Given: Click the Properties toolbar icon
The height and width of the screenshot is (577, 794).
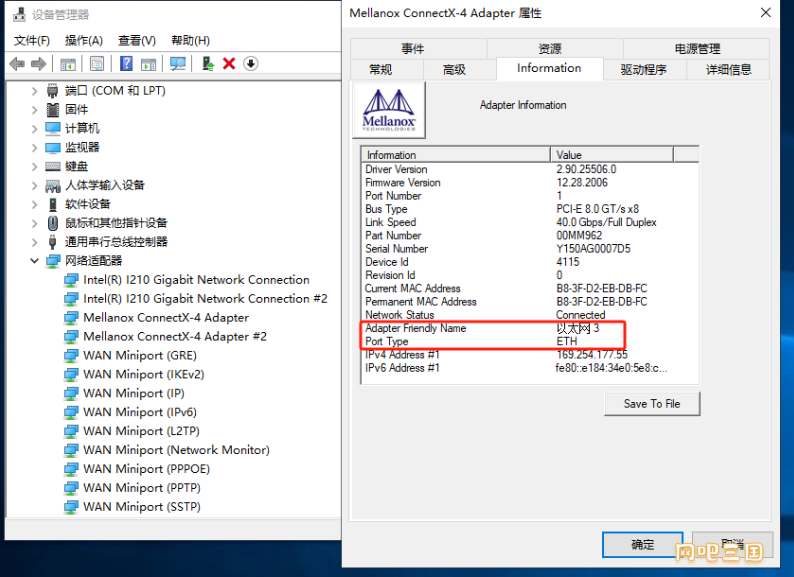Looking at the screenshot, I should [x=96, y=64].
